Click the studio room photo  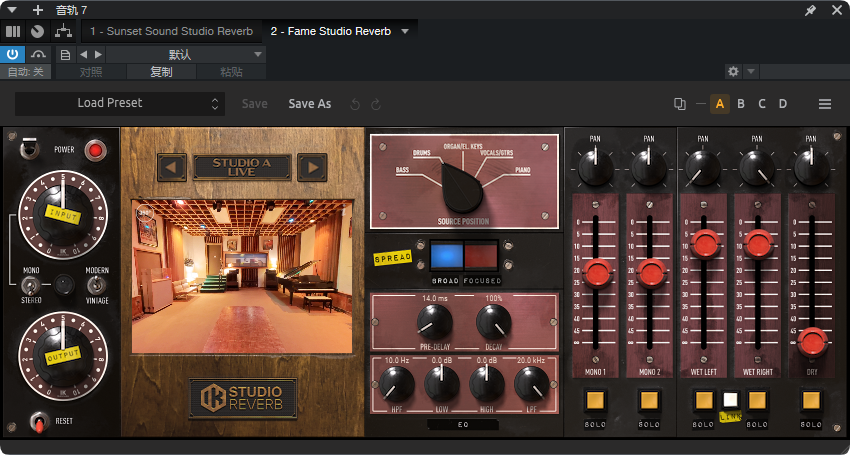(242, 277)
